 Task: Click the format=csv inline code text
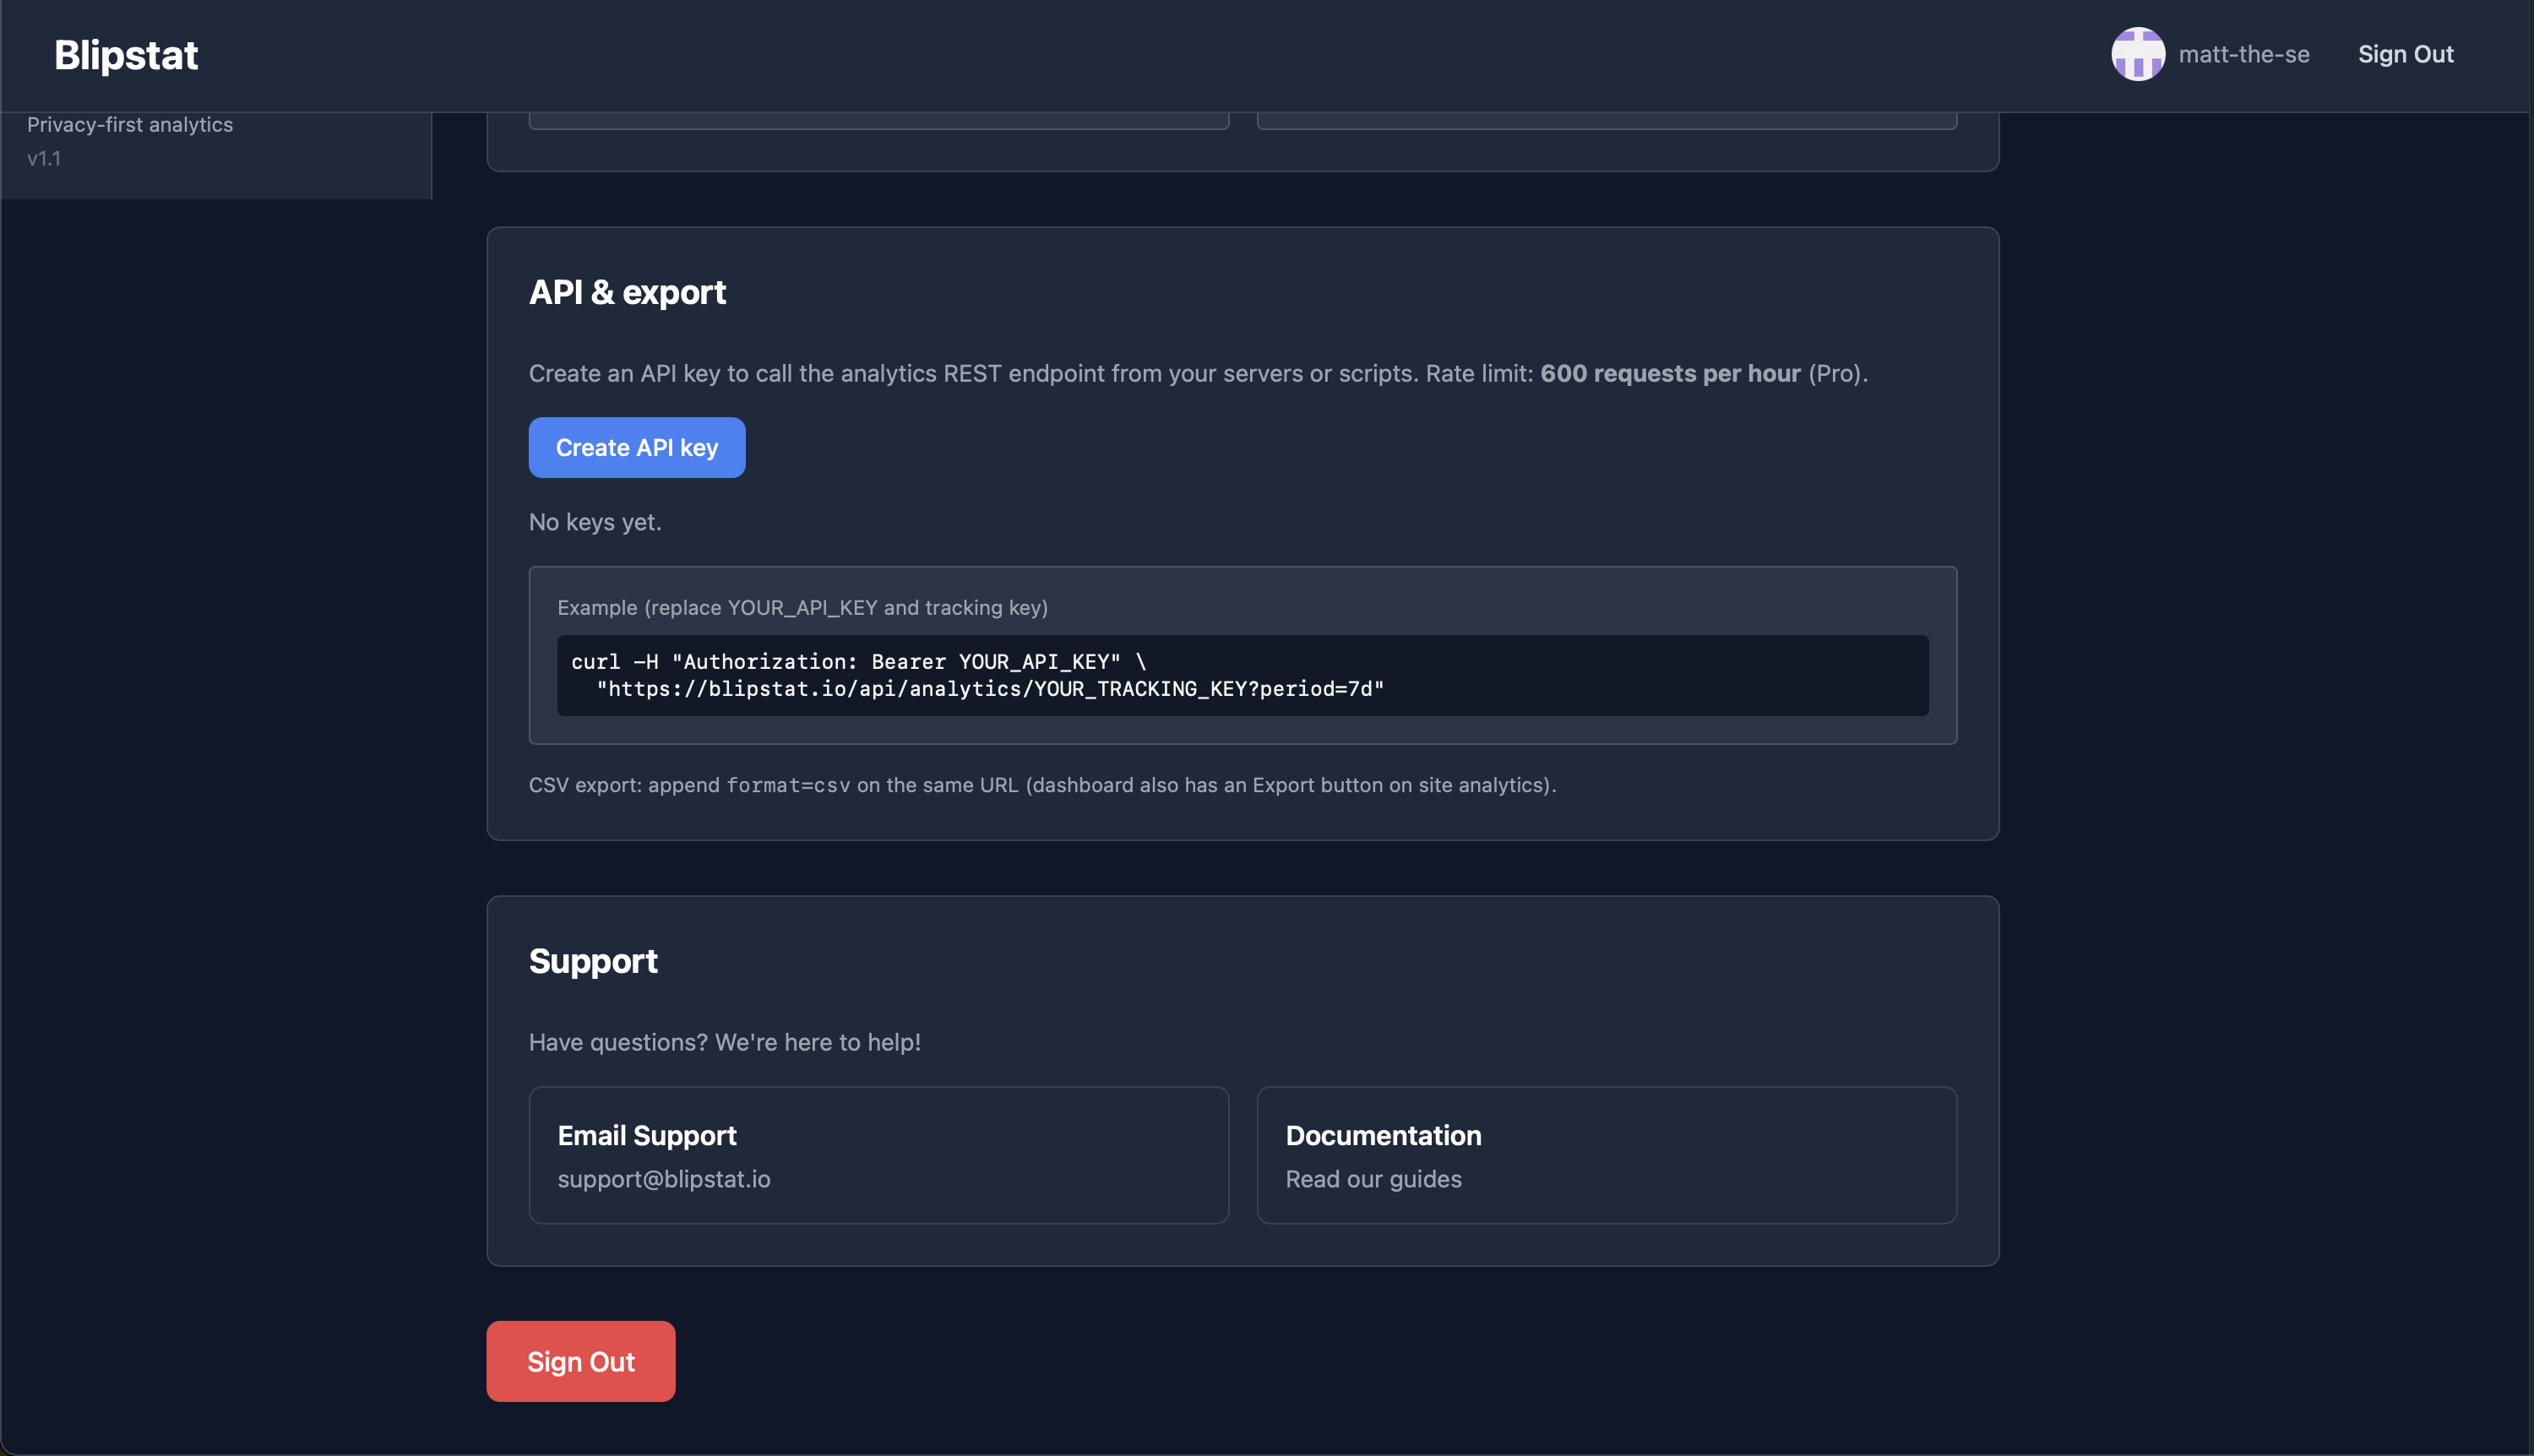788,785
